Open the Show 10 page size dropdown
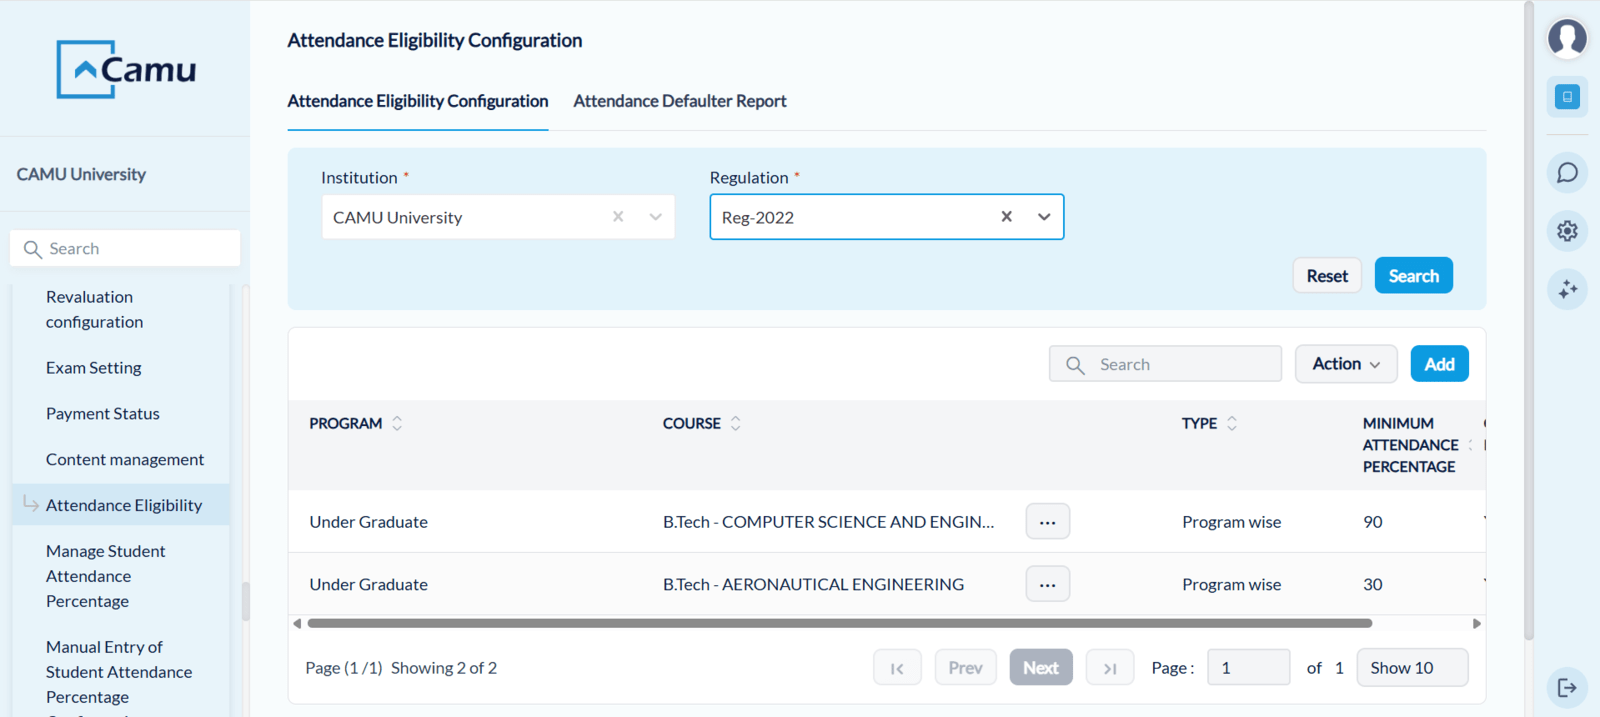 1412,668
